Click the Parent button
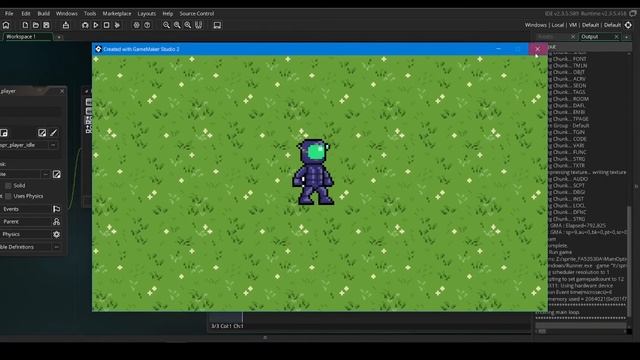Screen dimensions: 640x360 (24, 222)
